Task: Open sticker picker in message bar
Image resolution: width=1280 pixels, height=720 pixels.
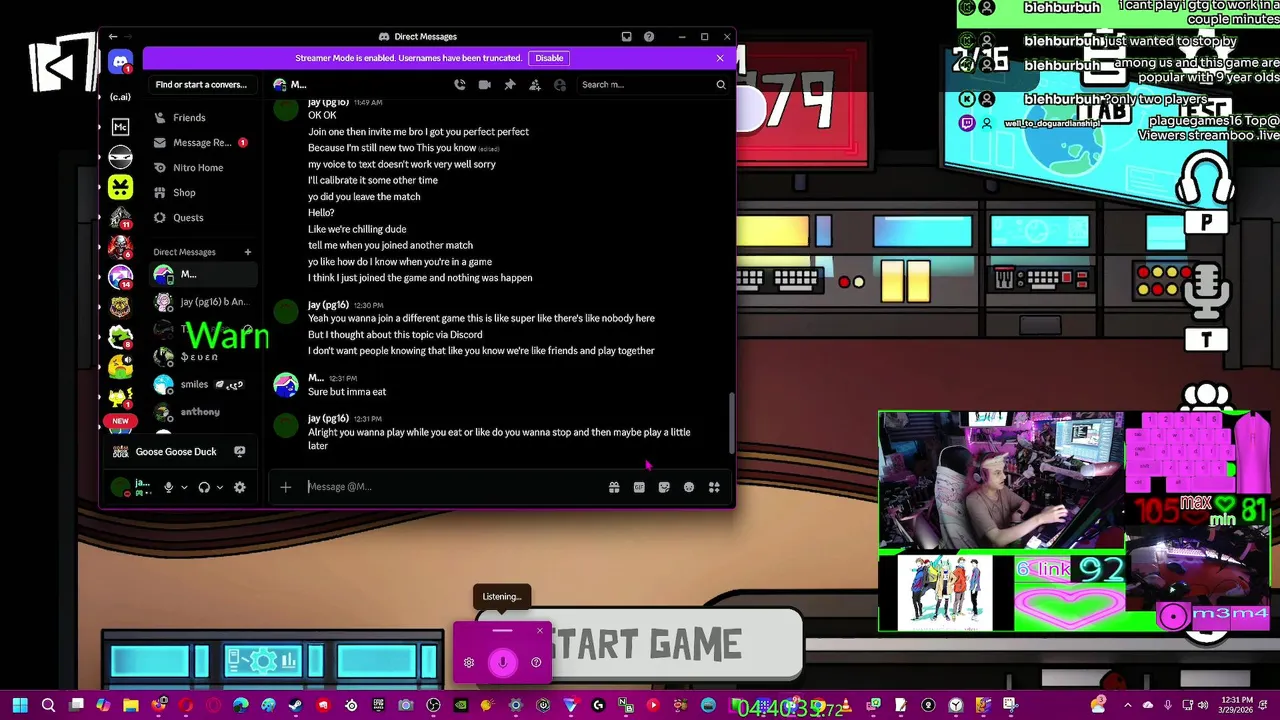Action: pos(664,487)
